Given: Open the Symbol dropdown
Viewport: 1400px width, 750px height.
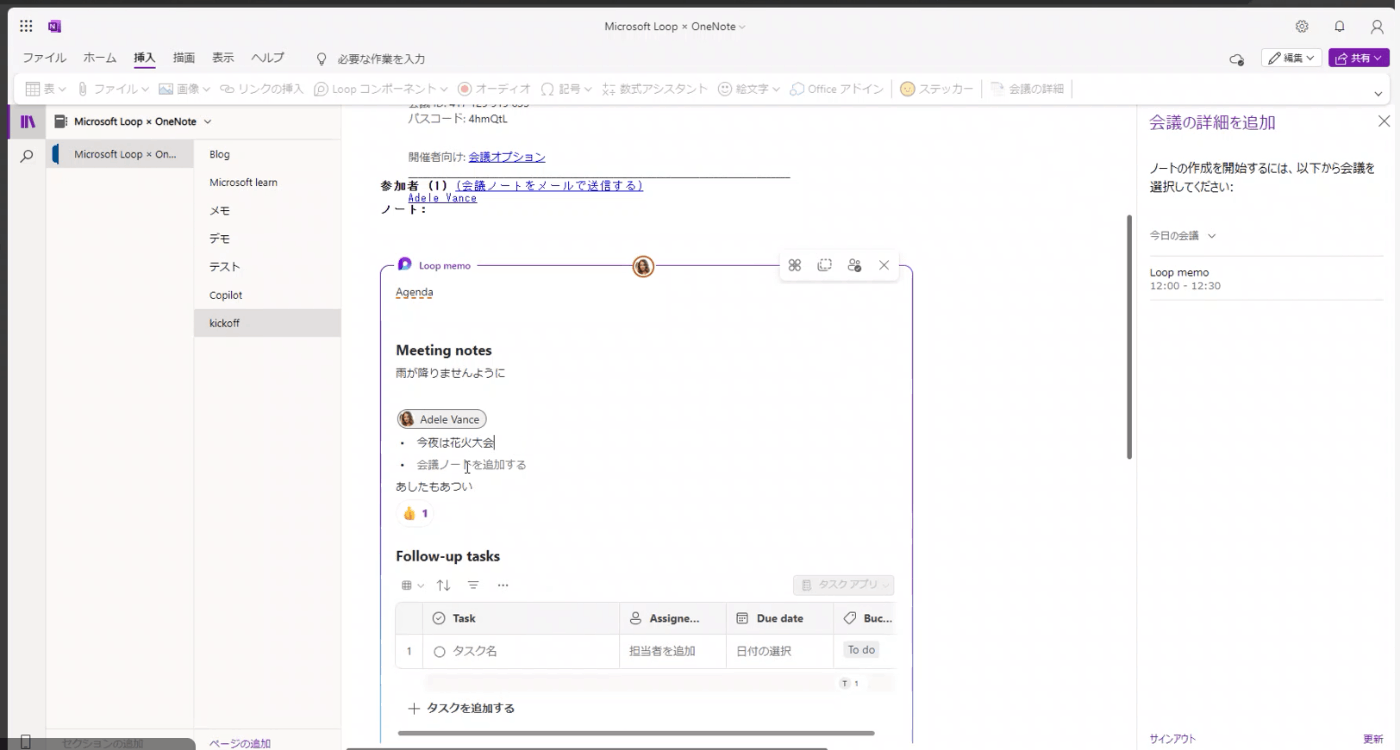Looking at the screenshot, I should coord(566,89).
